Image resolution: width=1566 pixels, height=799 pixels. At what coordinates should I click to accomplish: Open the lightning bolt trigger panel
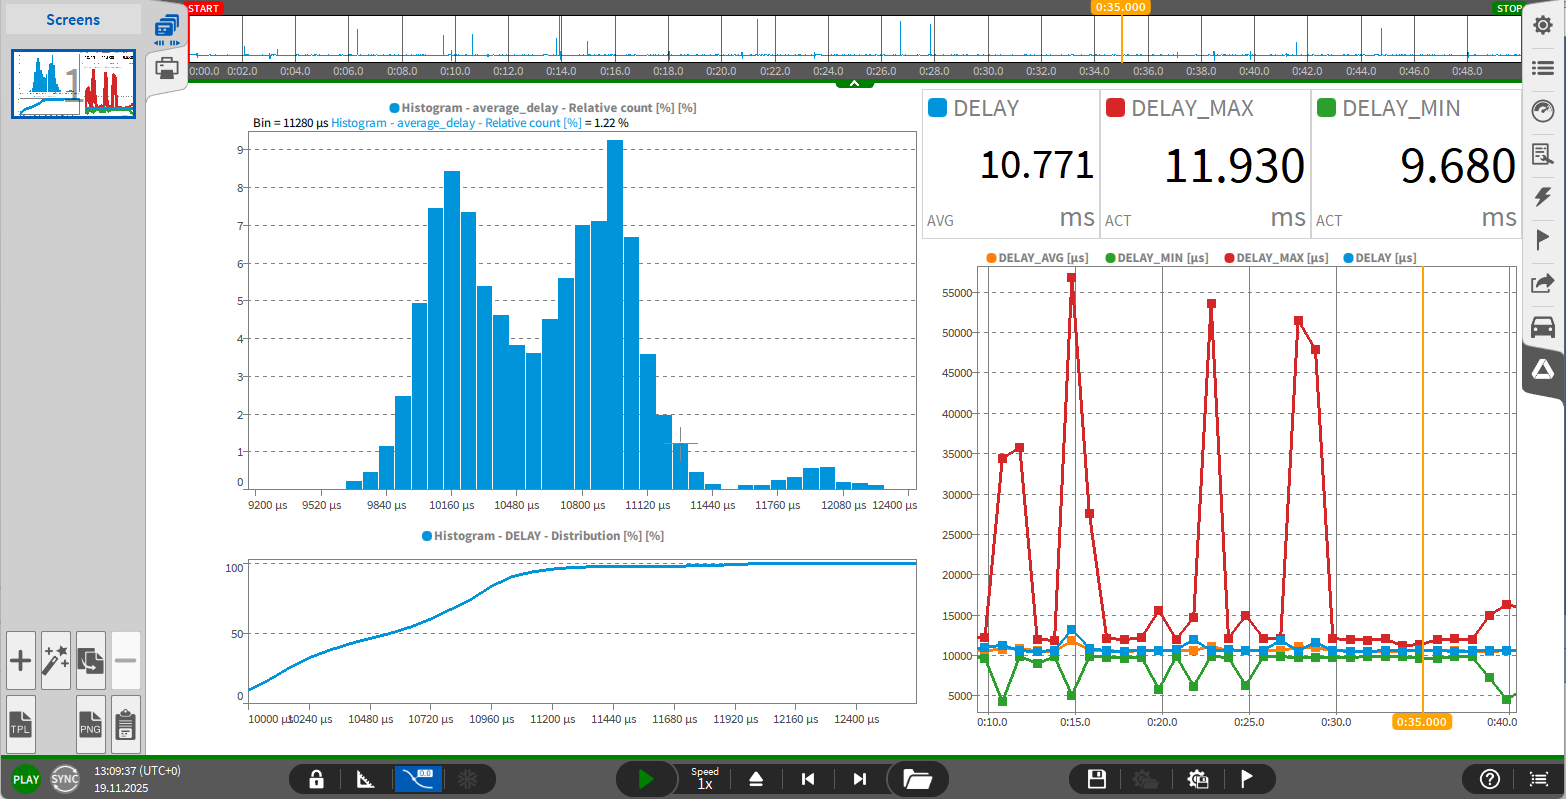(1543, 197)
